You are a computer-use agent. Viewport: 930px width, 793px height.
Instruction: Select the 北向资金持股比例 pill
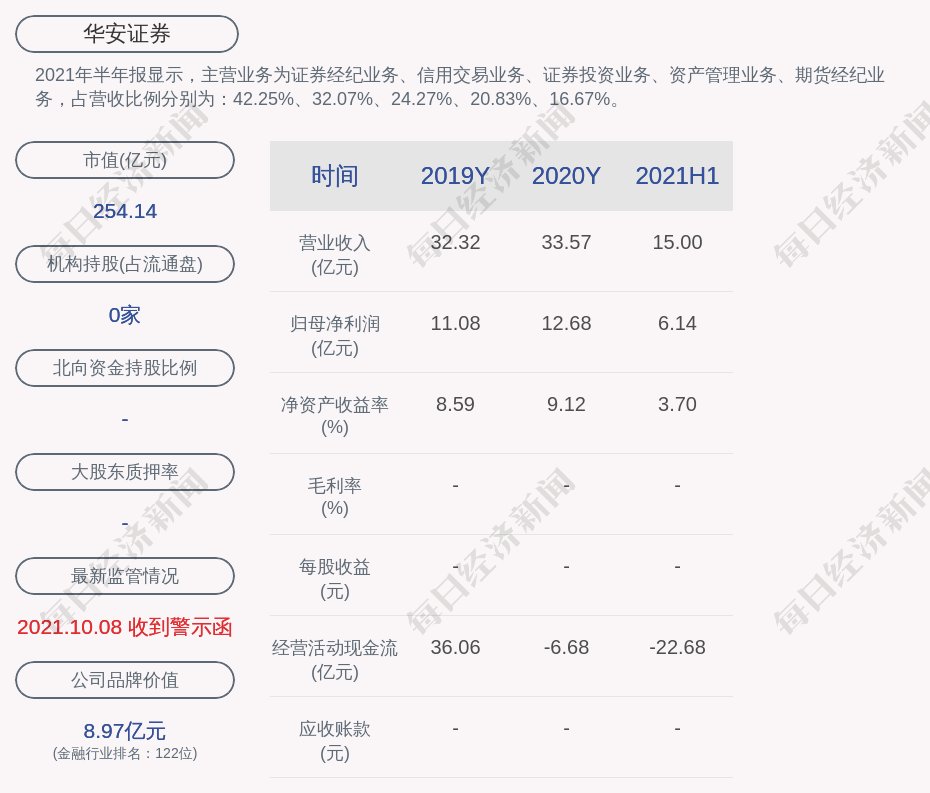coord(125,368)
